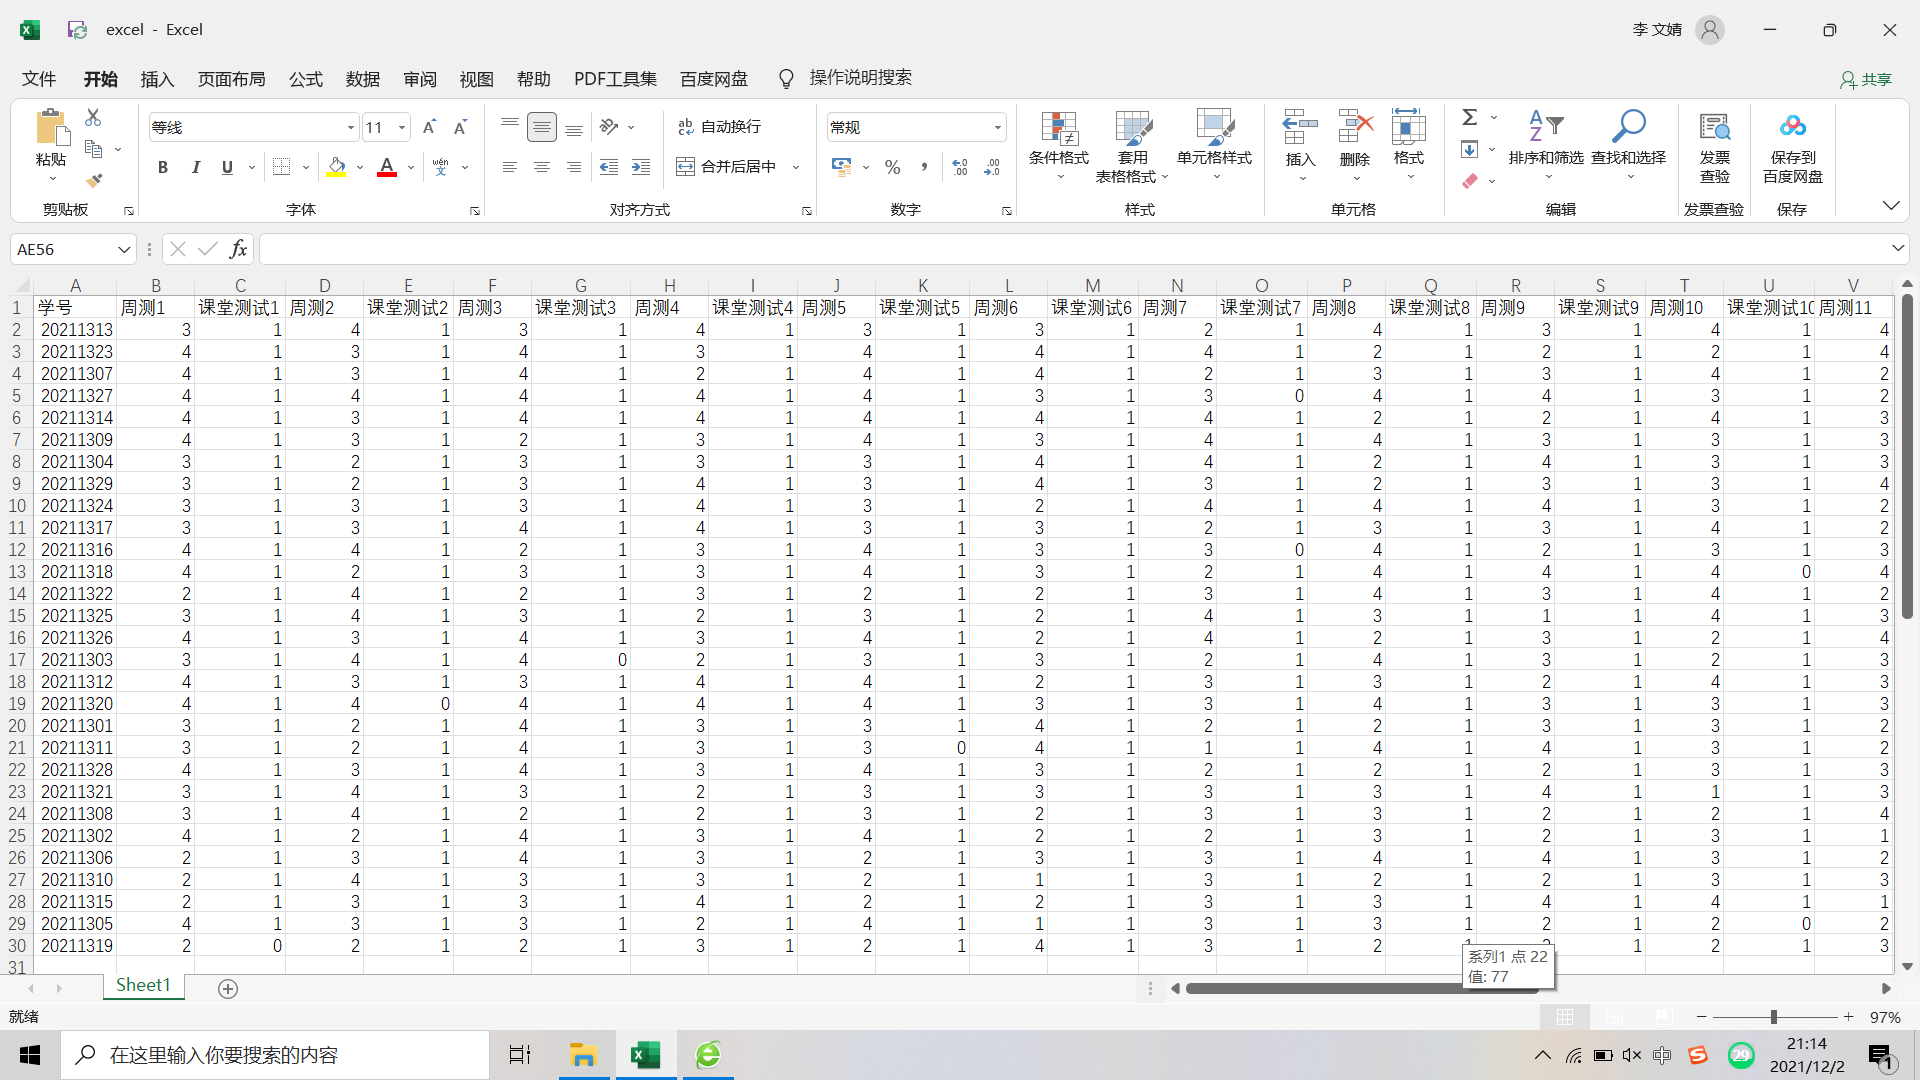1920x1080 pixels.
Task: Click the yellow fill color button
Action: 336,167
